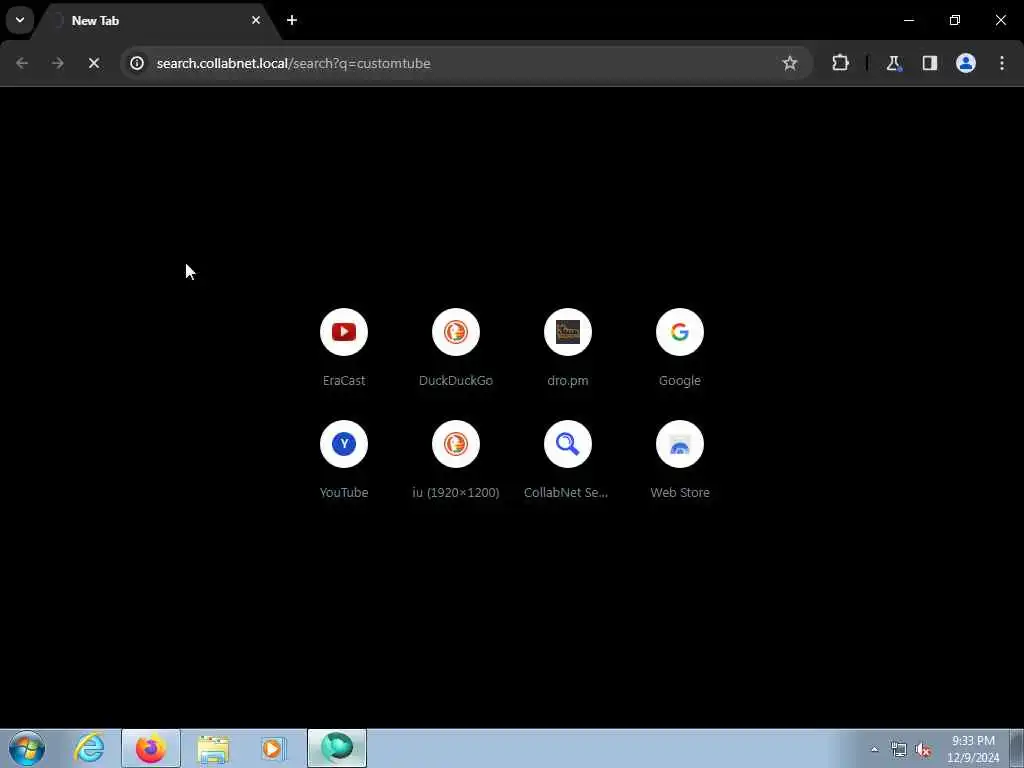The width and height of the screenshot is (1024, 768).
Task: Open a new tab
Action: coord(292,20)
